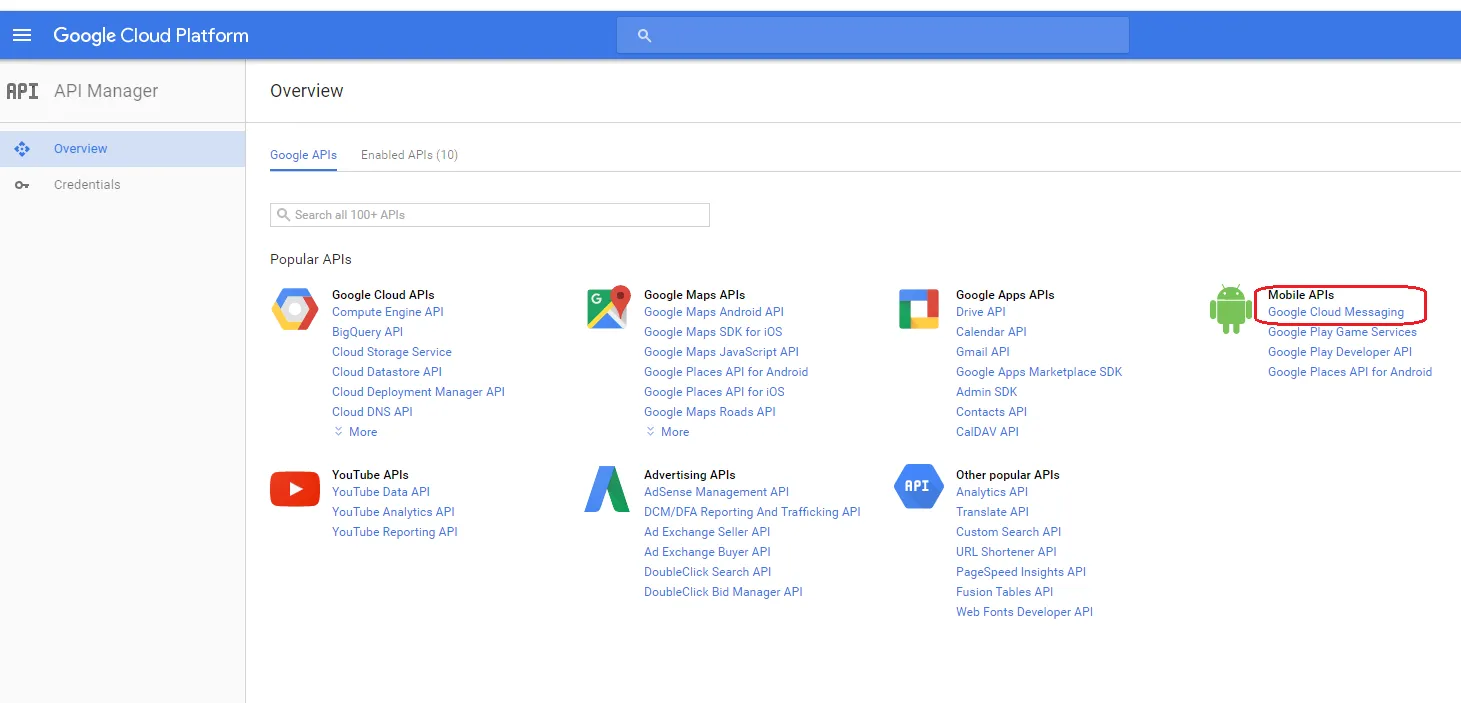Switch to the Enabled APIs (10) tab

tap(409, 155)
